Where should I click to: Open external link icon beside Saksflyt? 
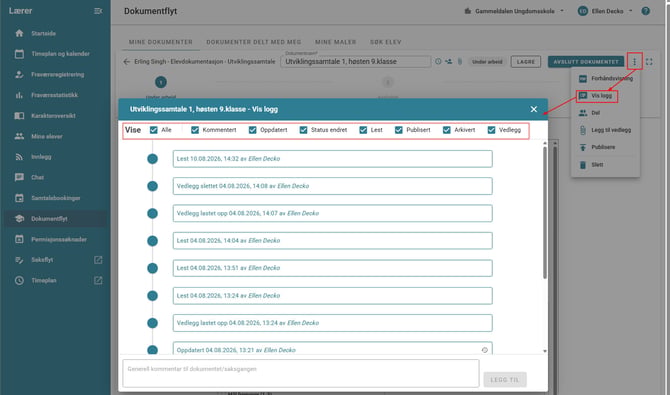tap(98, 260)
